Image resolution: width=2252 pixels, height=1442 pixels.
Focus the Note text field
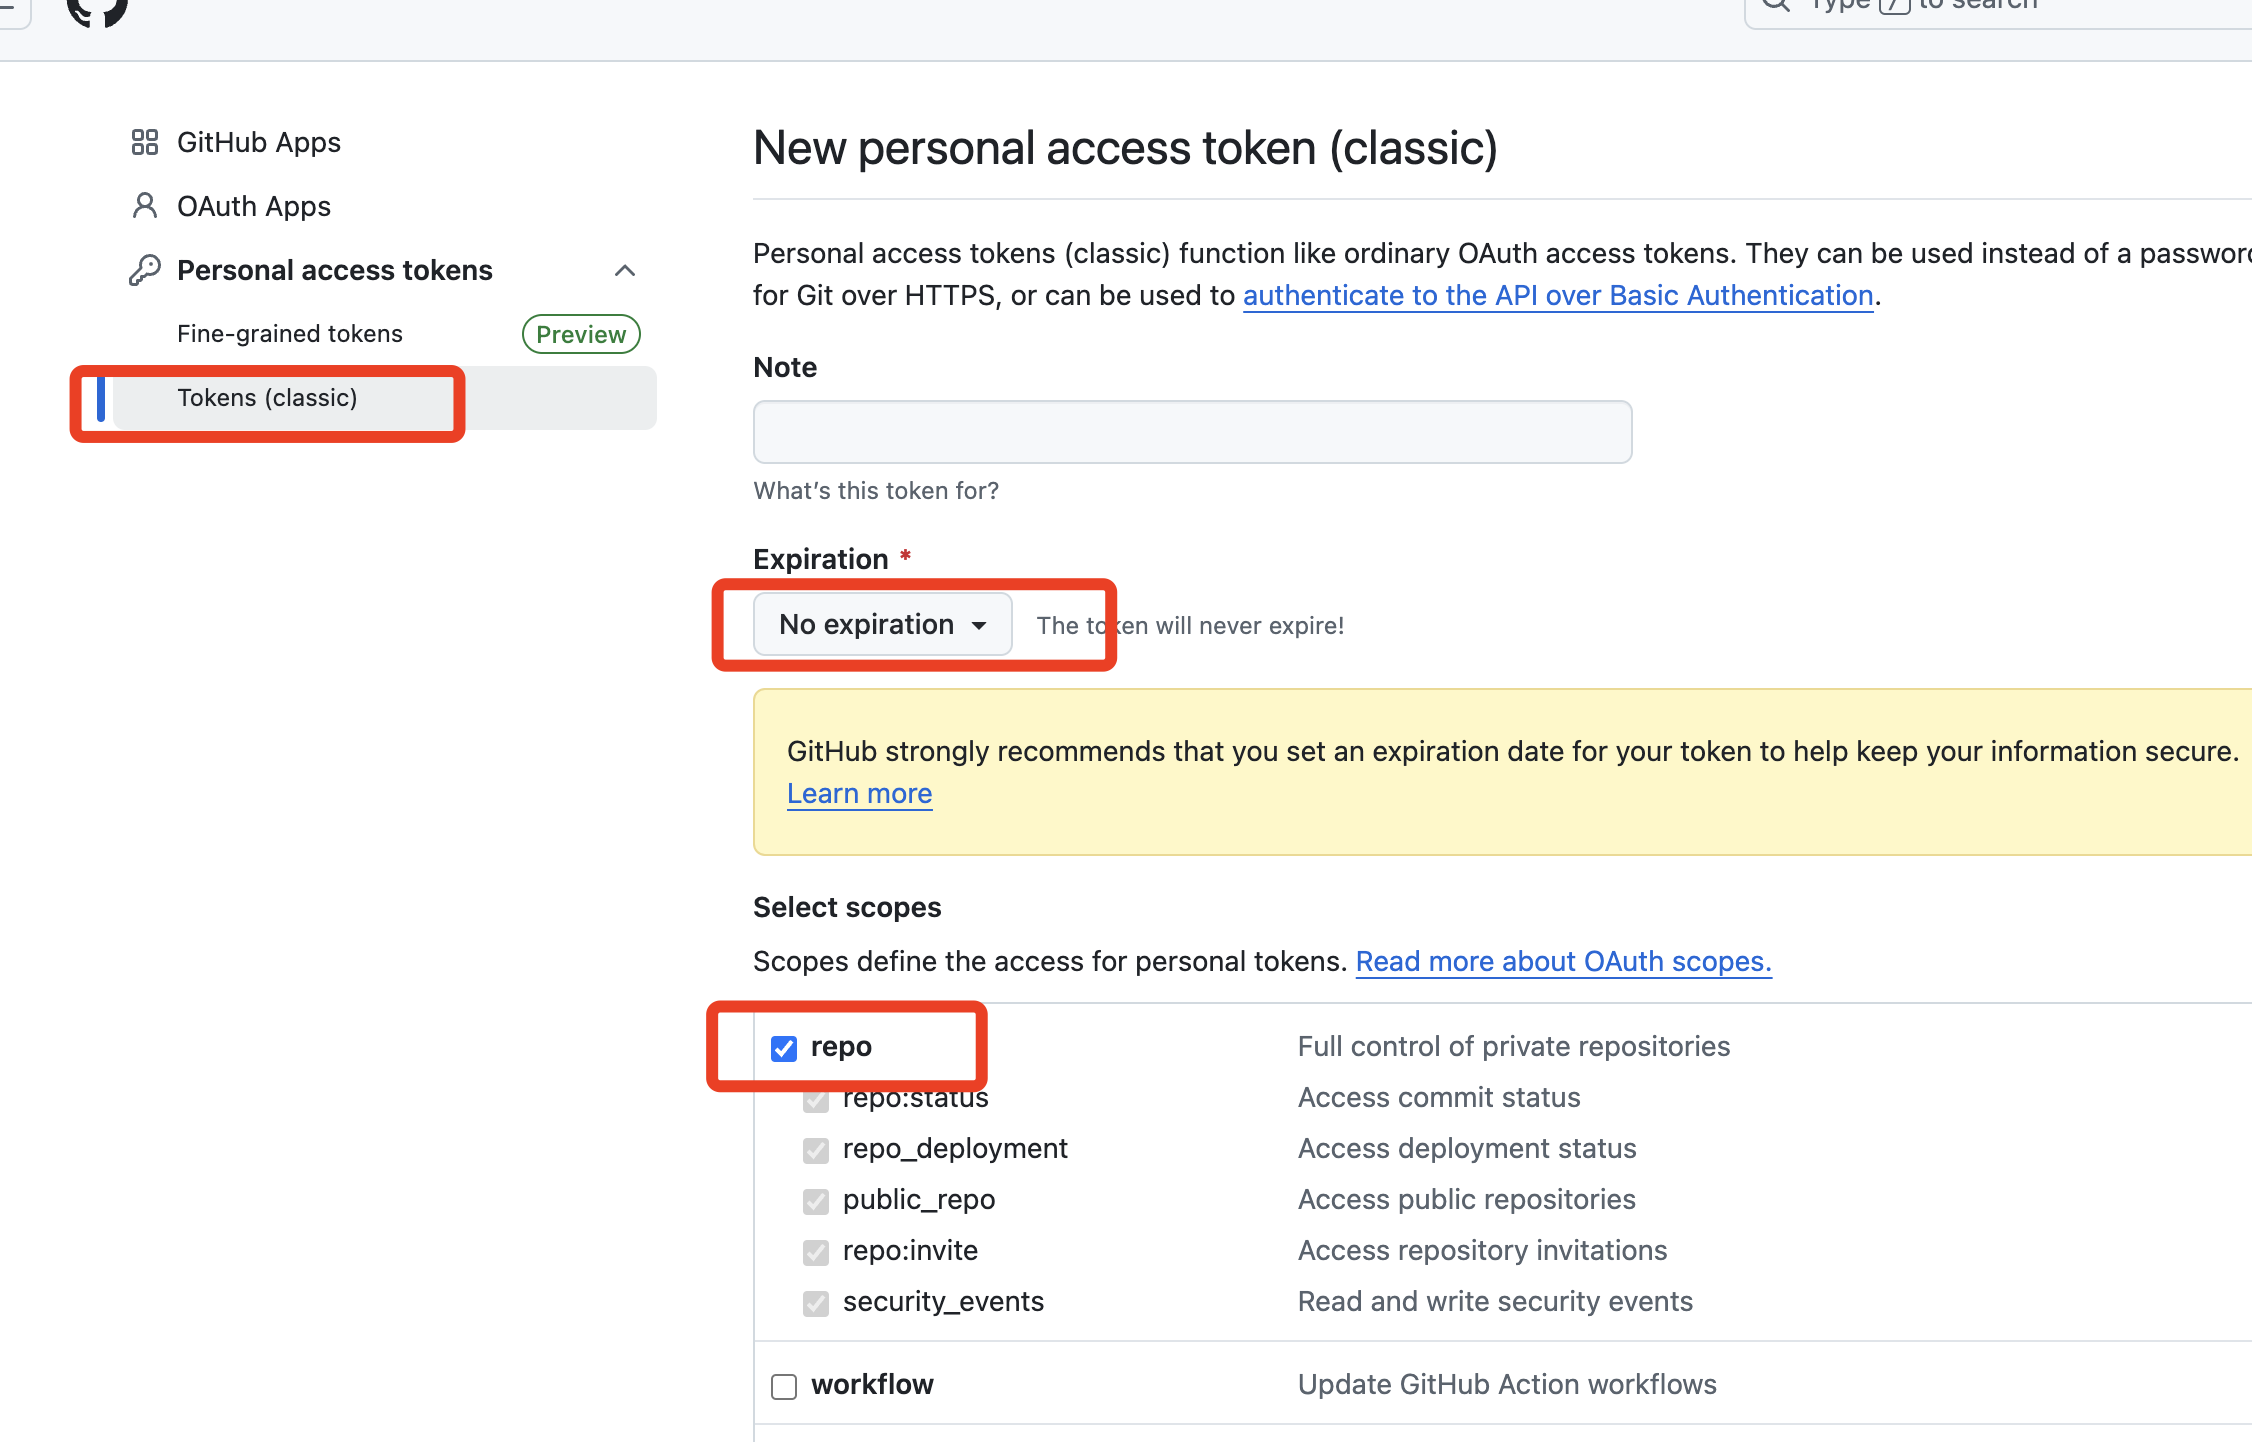click(1192, 432)
